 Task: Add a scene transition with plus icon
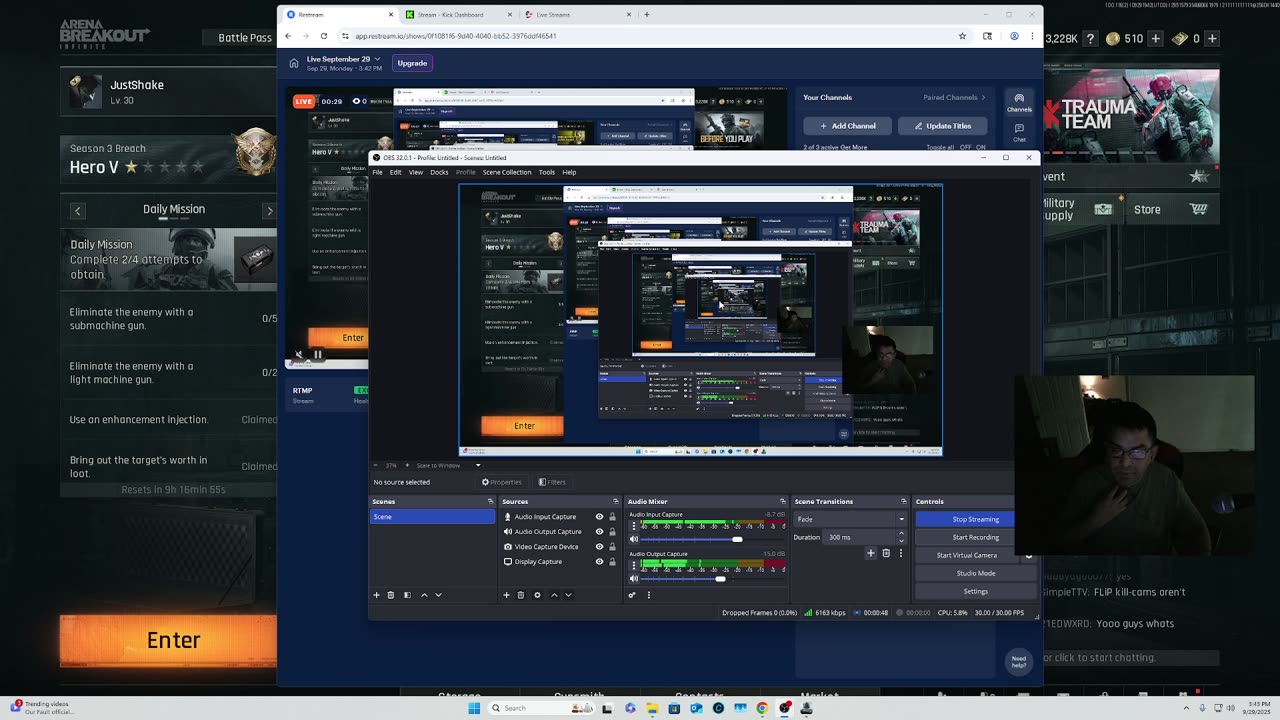[x=871, y=553]
